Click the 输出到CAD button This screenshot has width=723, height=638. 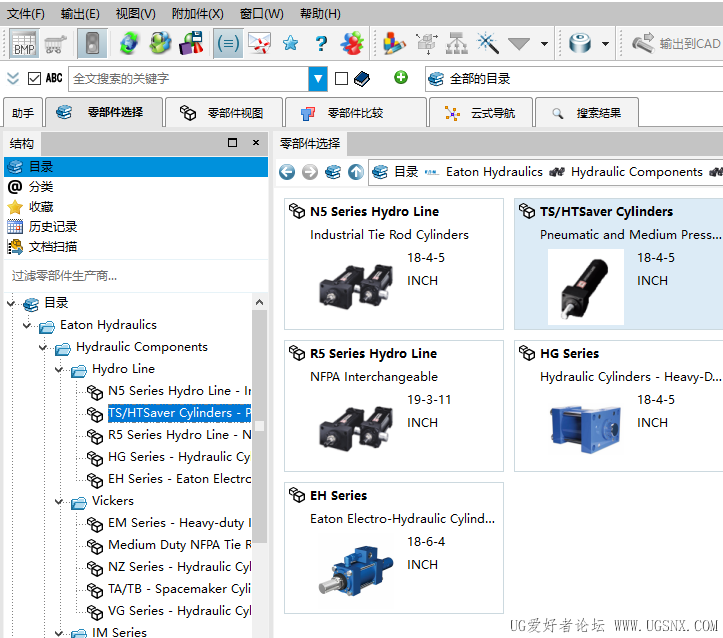676,44
